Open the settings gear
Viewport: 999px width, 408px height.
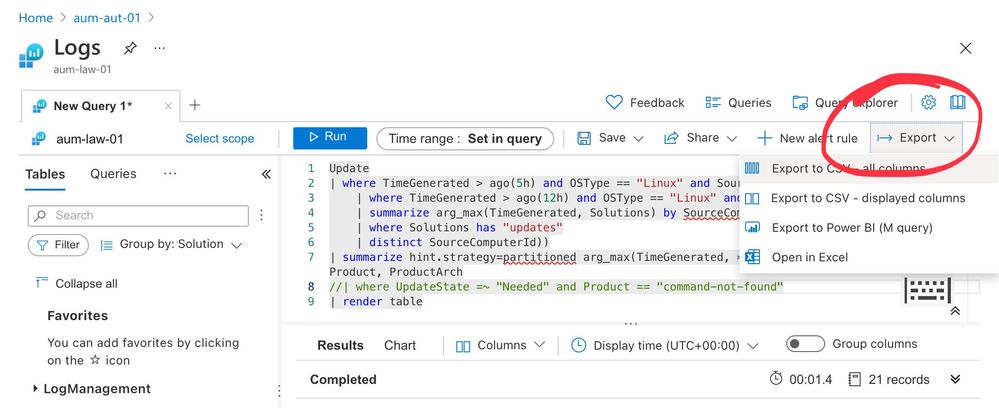[x=929, y=103]
